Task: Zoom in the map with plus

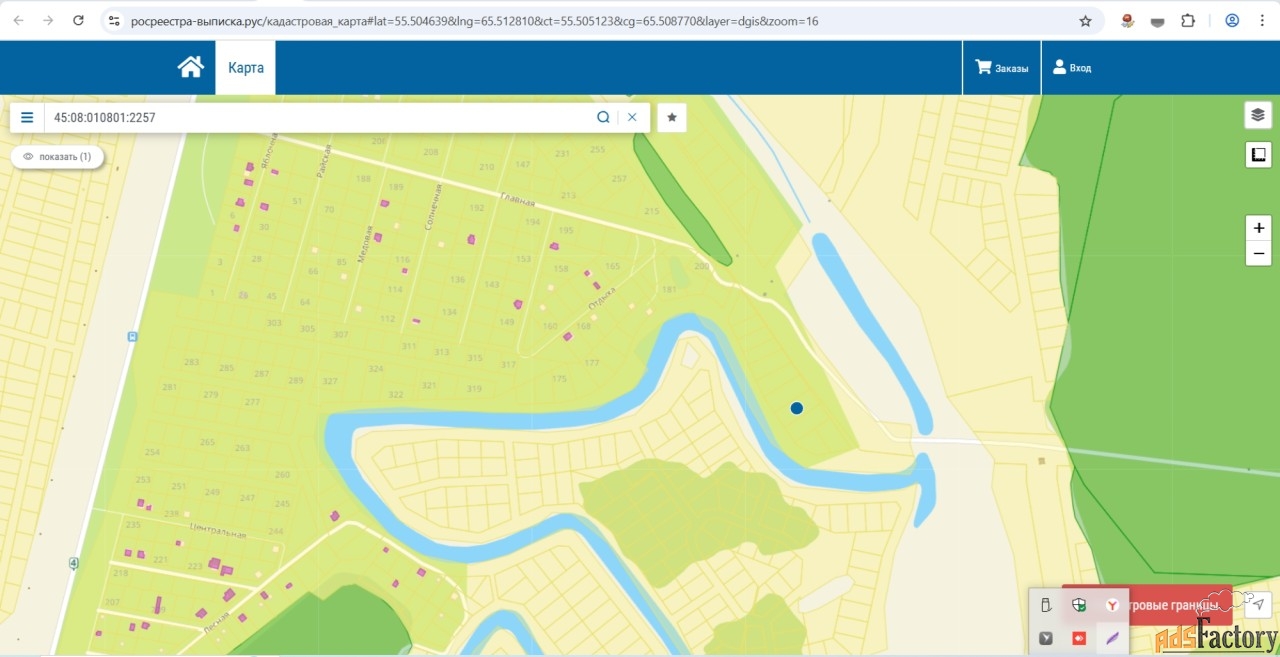Action: [x=1258, y=228]
